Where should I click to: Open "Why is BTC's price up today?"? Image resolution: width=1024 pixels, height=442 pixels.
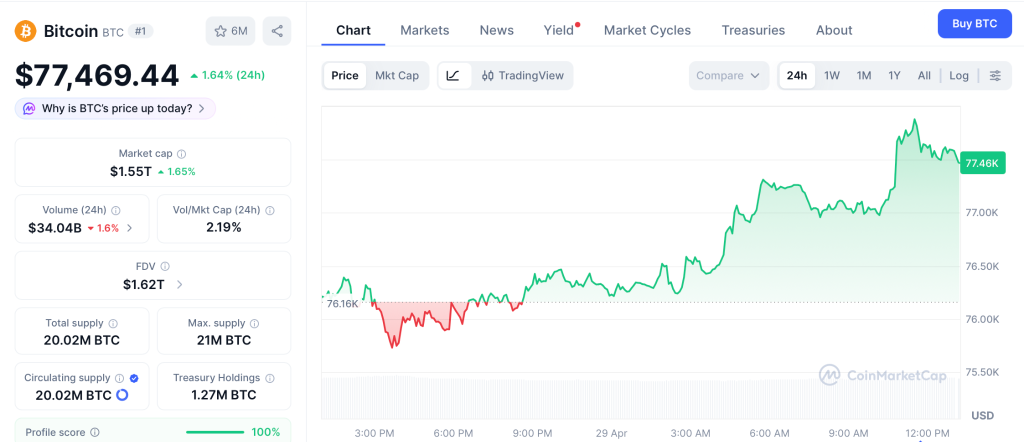coord(115,108)
